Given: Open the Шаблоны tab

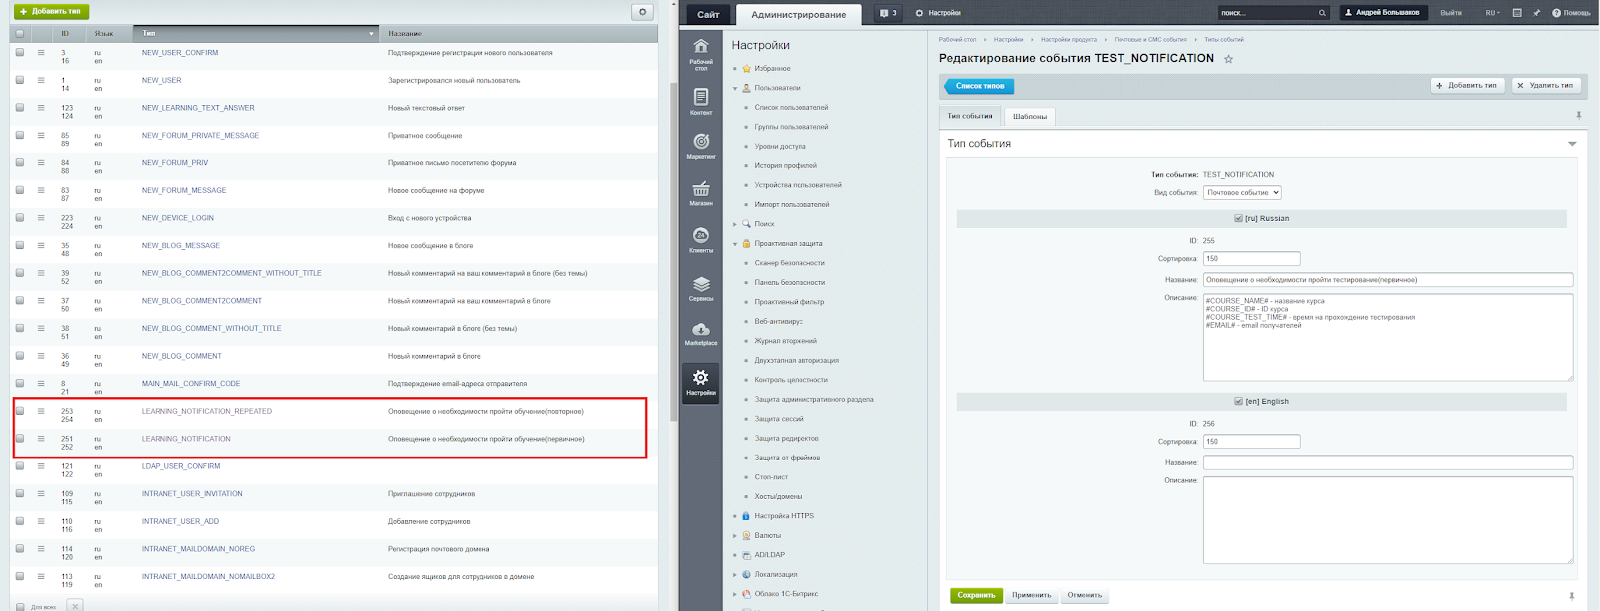Looking at the screenshot, I should pos(1029,116).
